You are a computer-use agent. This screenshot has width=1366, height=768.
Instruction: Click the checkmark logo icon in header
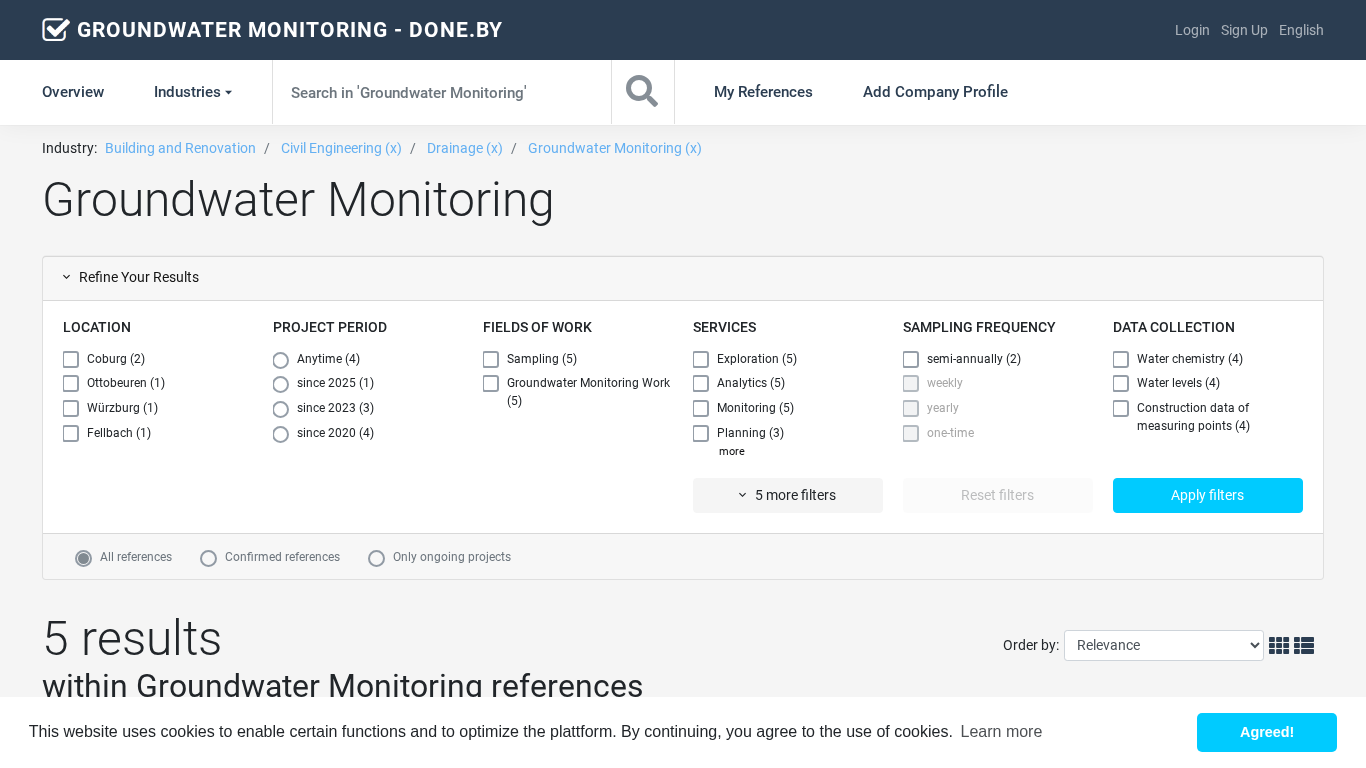point(56,30)
